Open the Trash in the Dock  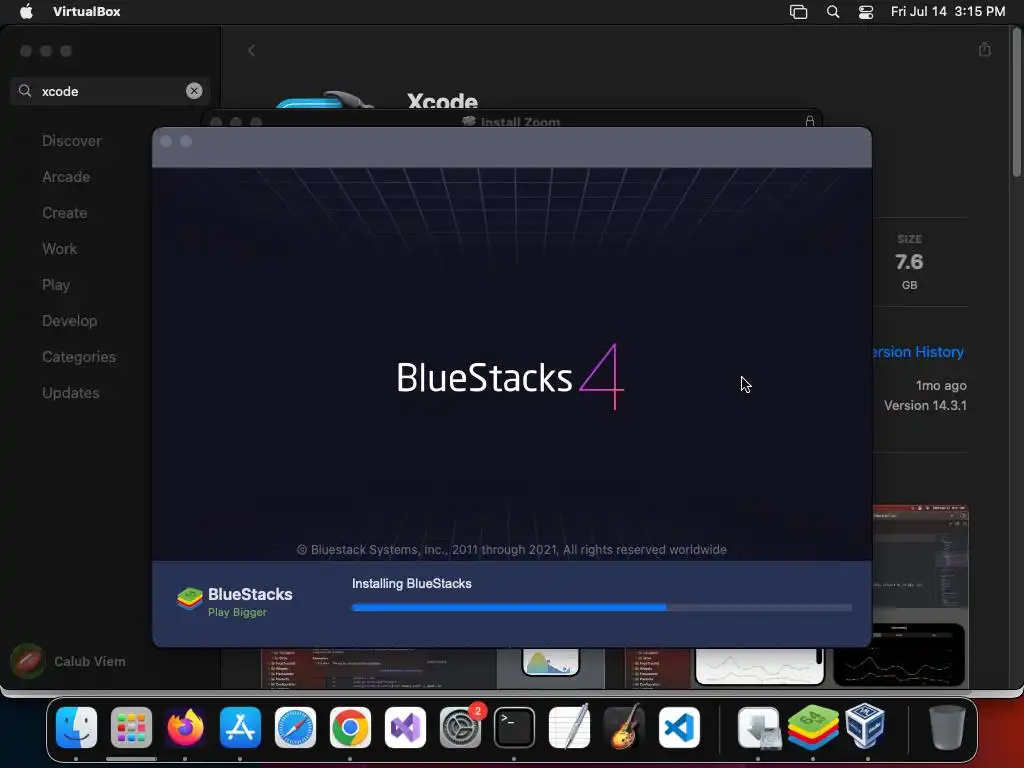coord(947,727)
